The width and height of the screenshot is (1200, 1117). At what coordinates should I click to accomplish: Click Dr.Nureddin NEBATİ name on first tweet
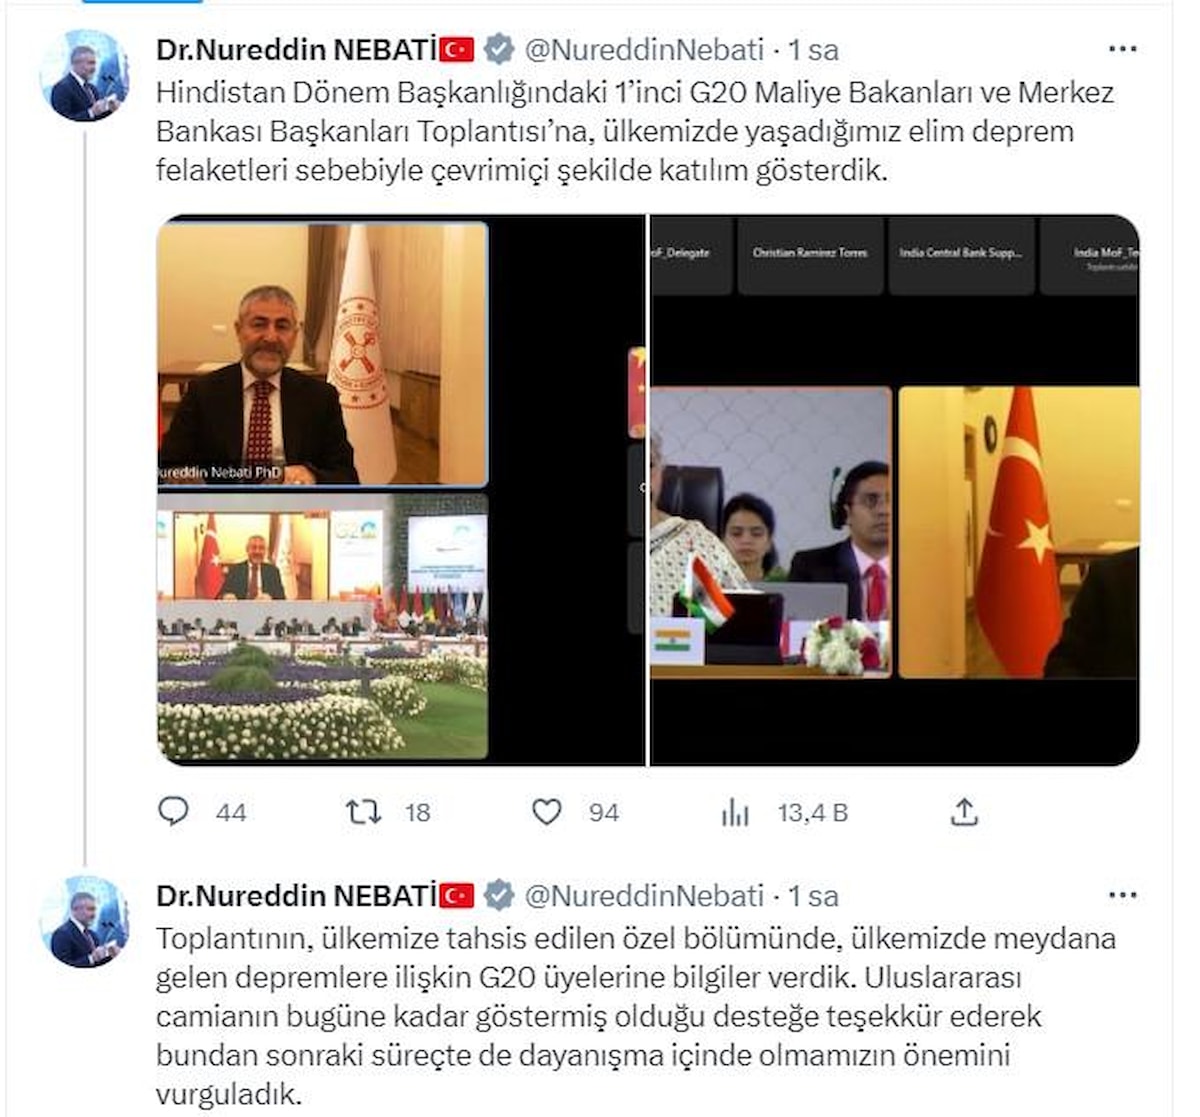click(x=297, y=49)
